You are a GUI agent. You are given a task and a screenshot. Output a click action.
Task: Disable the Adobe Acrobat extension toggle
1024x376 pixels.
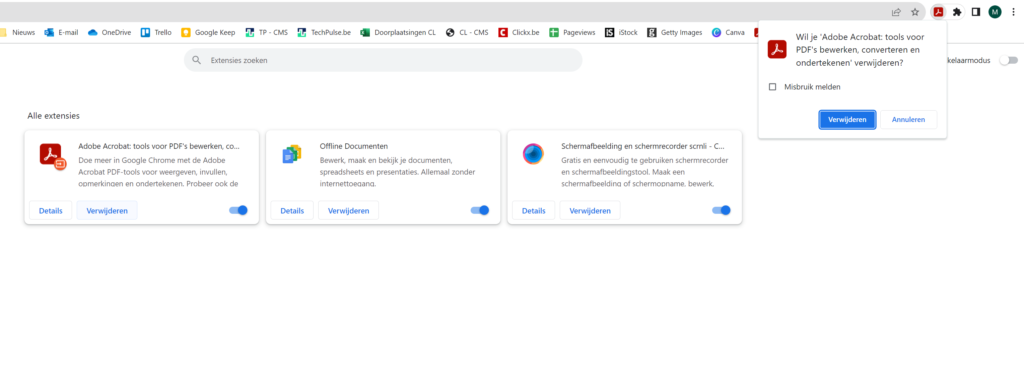pos(238,210)
